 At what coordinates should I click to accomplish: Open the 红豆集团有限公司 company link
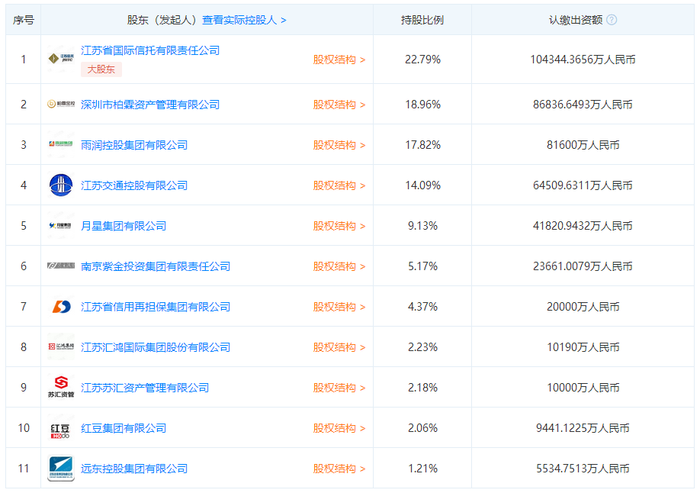pyautogui.click(x=124, y=428)
